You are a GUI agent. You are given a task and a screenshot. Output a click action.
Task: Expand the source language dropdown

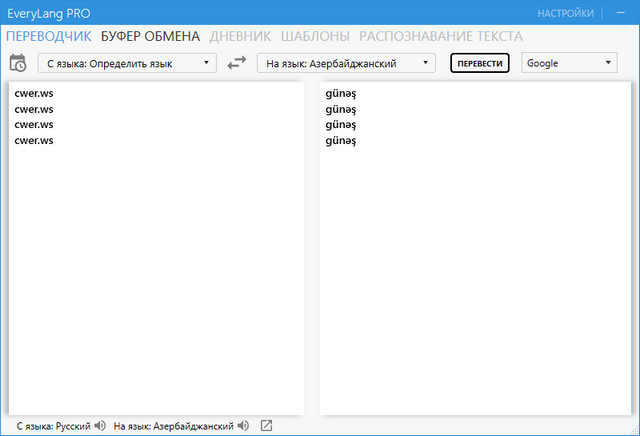click(127, 63)
